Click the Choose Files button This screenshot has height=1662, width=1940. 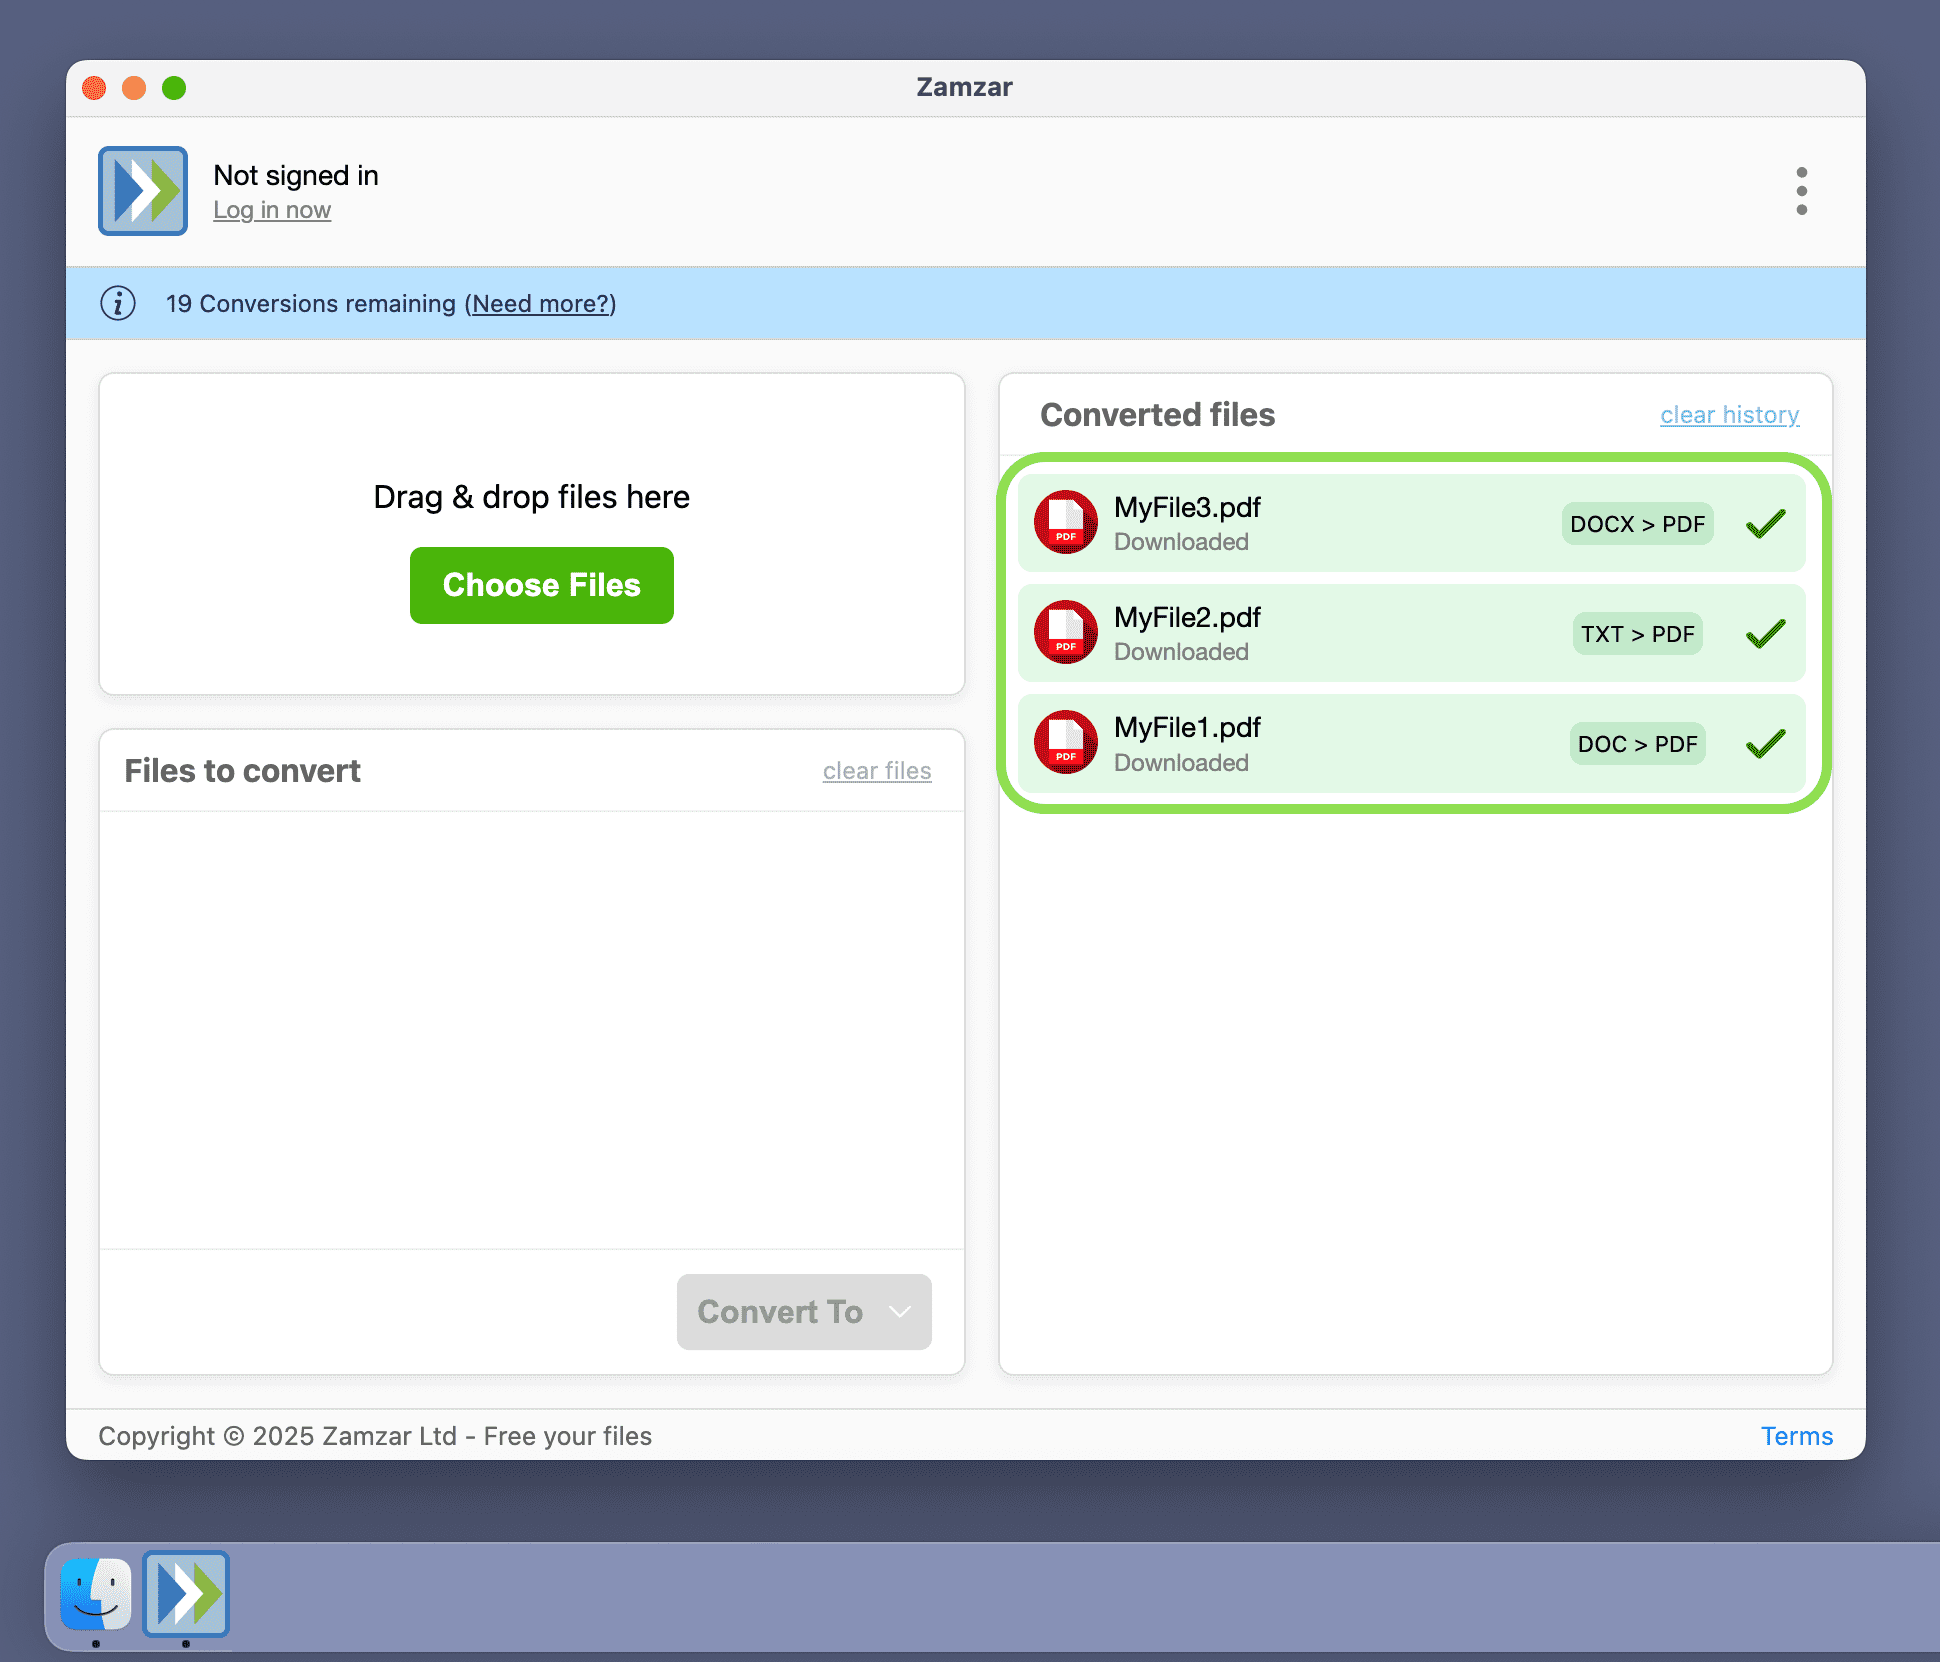[541, 585]
